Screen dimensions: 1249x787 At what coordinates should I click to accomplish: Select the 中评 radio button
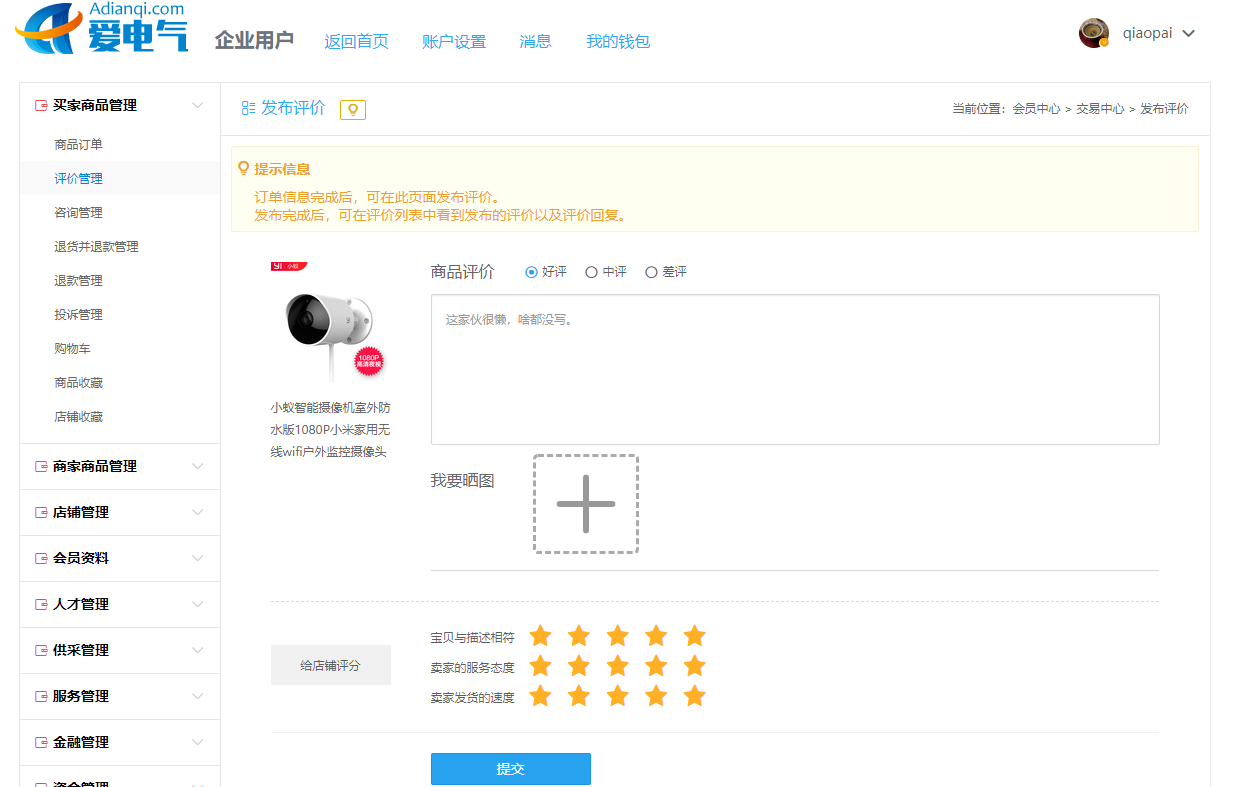[592, 272]
